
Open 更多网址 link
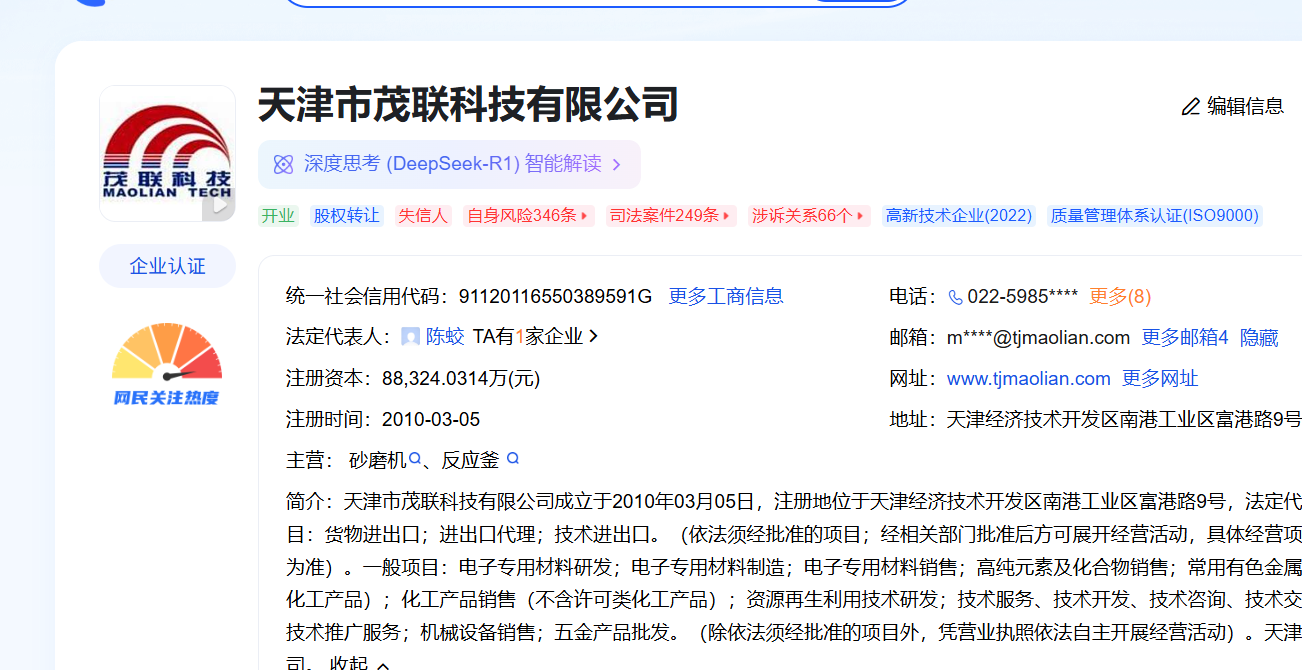pyautogui.click(x=1160, y=379)
